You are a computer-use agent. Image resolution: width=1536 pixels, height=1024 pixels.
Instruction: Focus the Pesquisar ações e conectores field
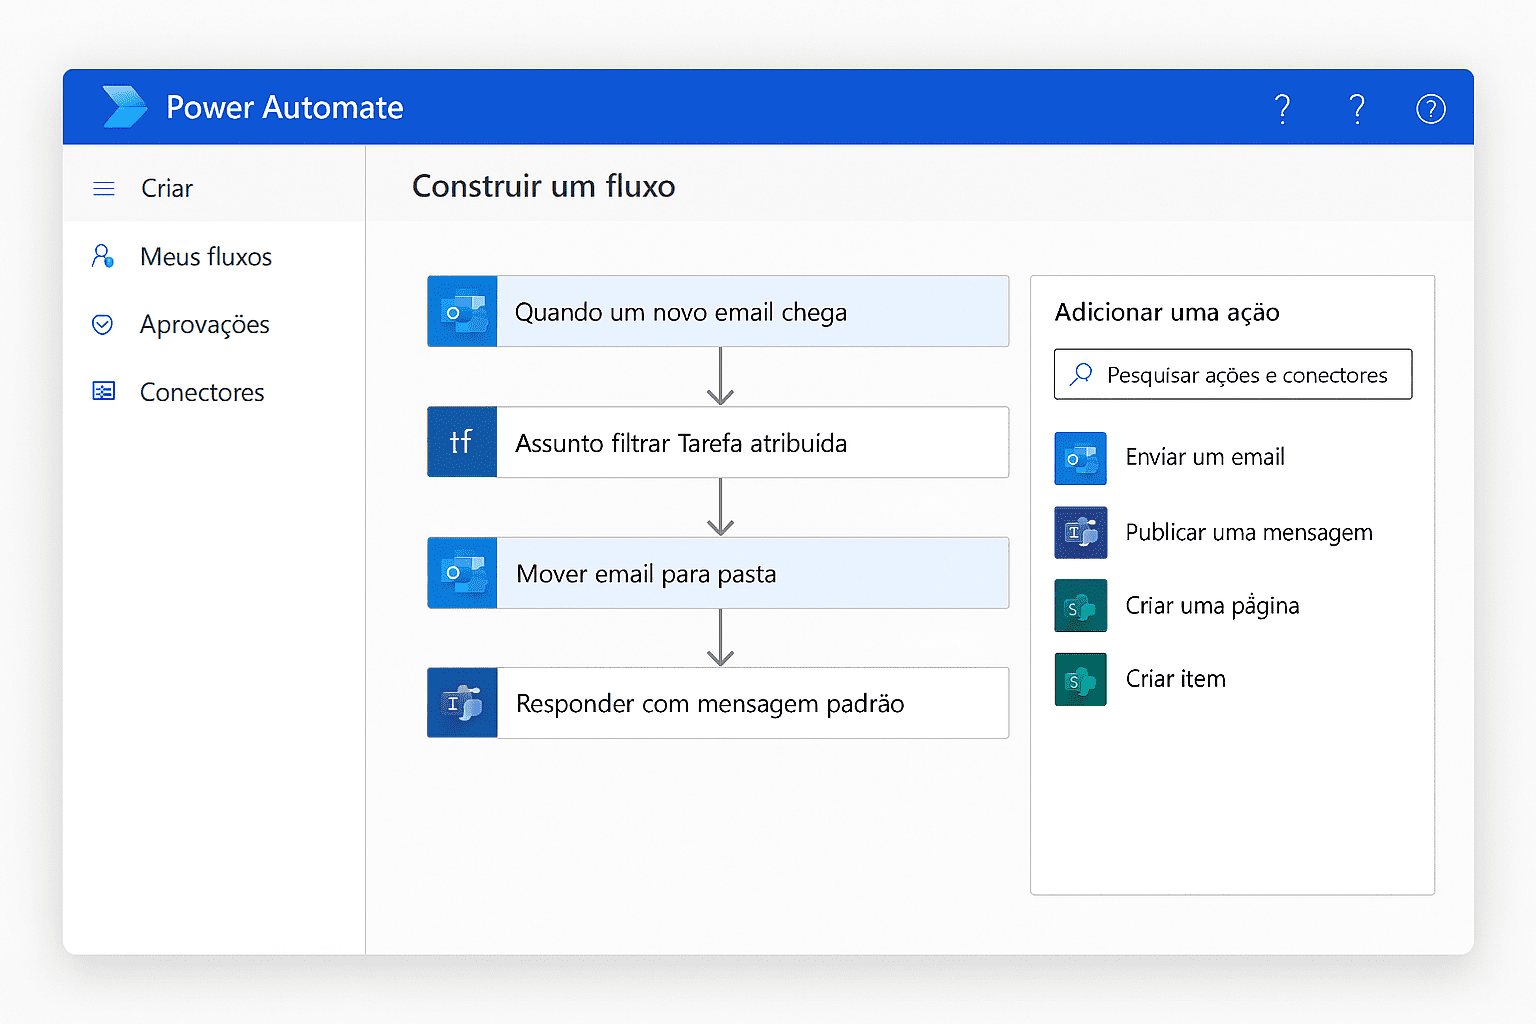click(1246, 375)
